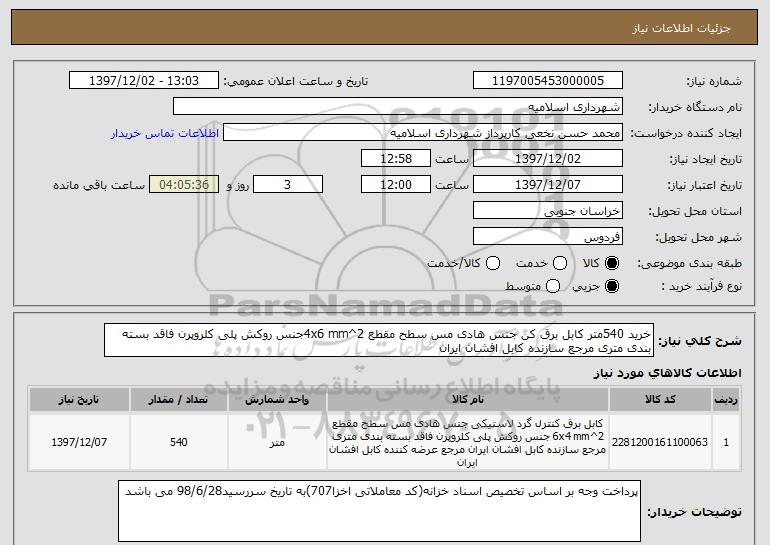Click the جزئیات اطلاعات نیاز page title
Image resolution: width=770 pixels, height=545 pixels.
point(681,28)
